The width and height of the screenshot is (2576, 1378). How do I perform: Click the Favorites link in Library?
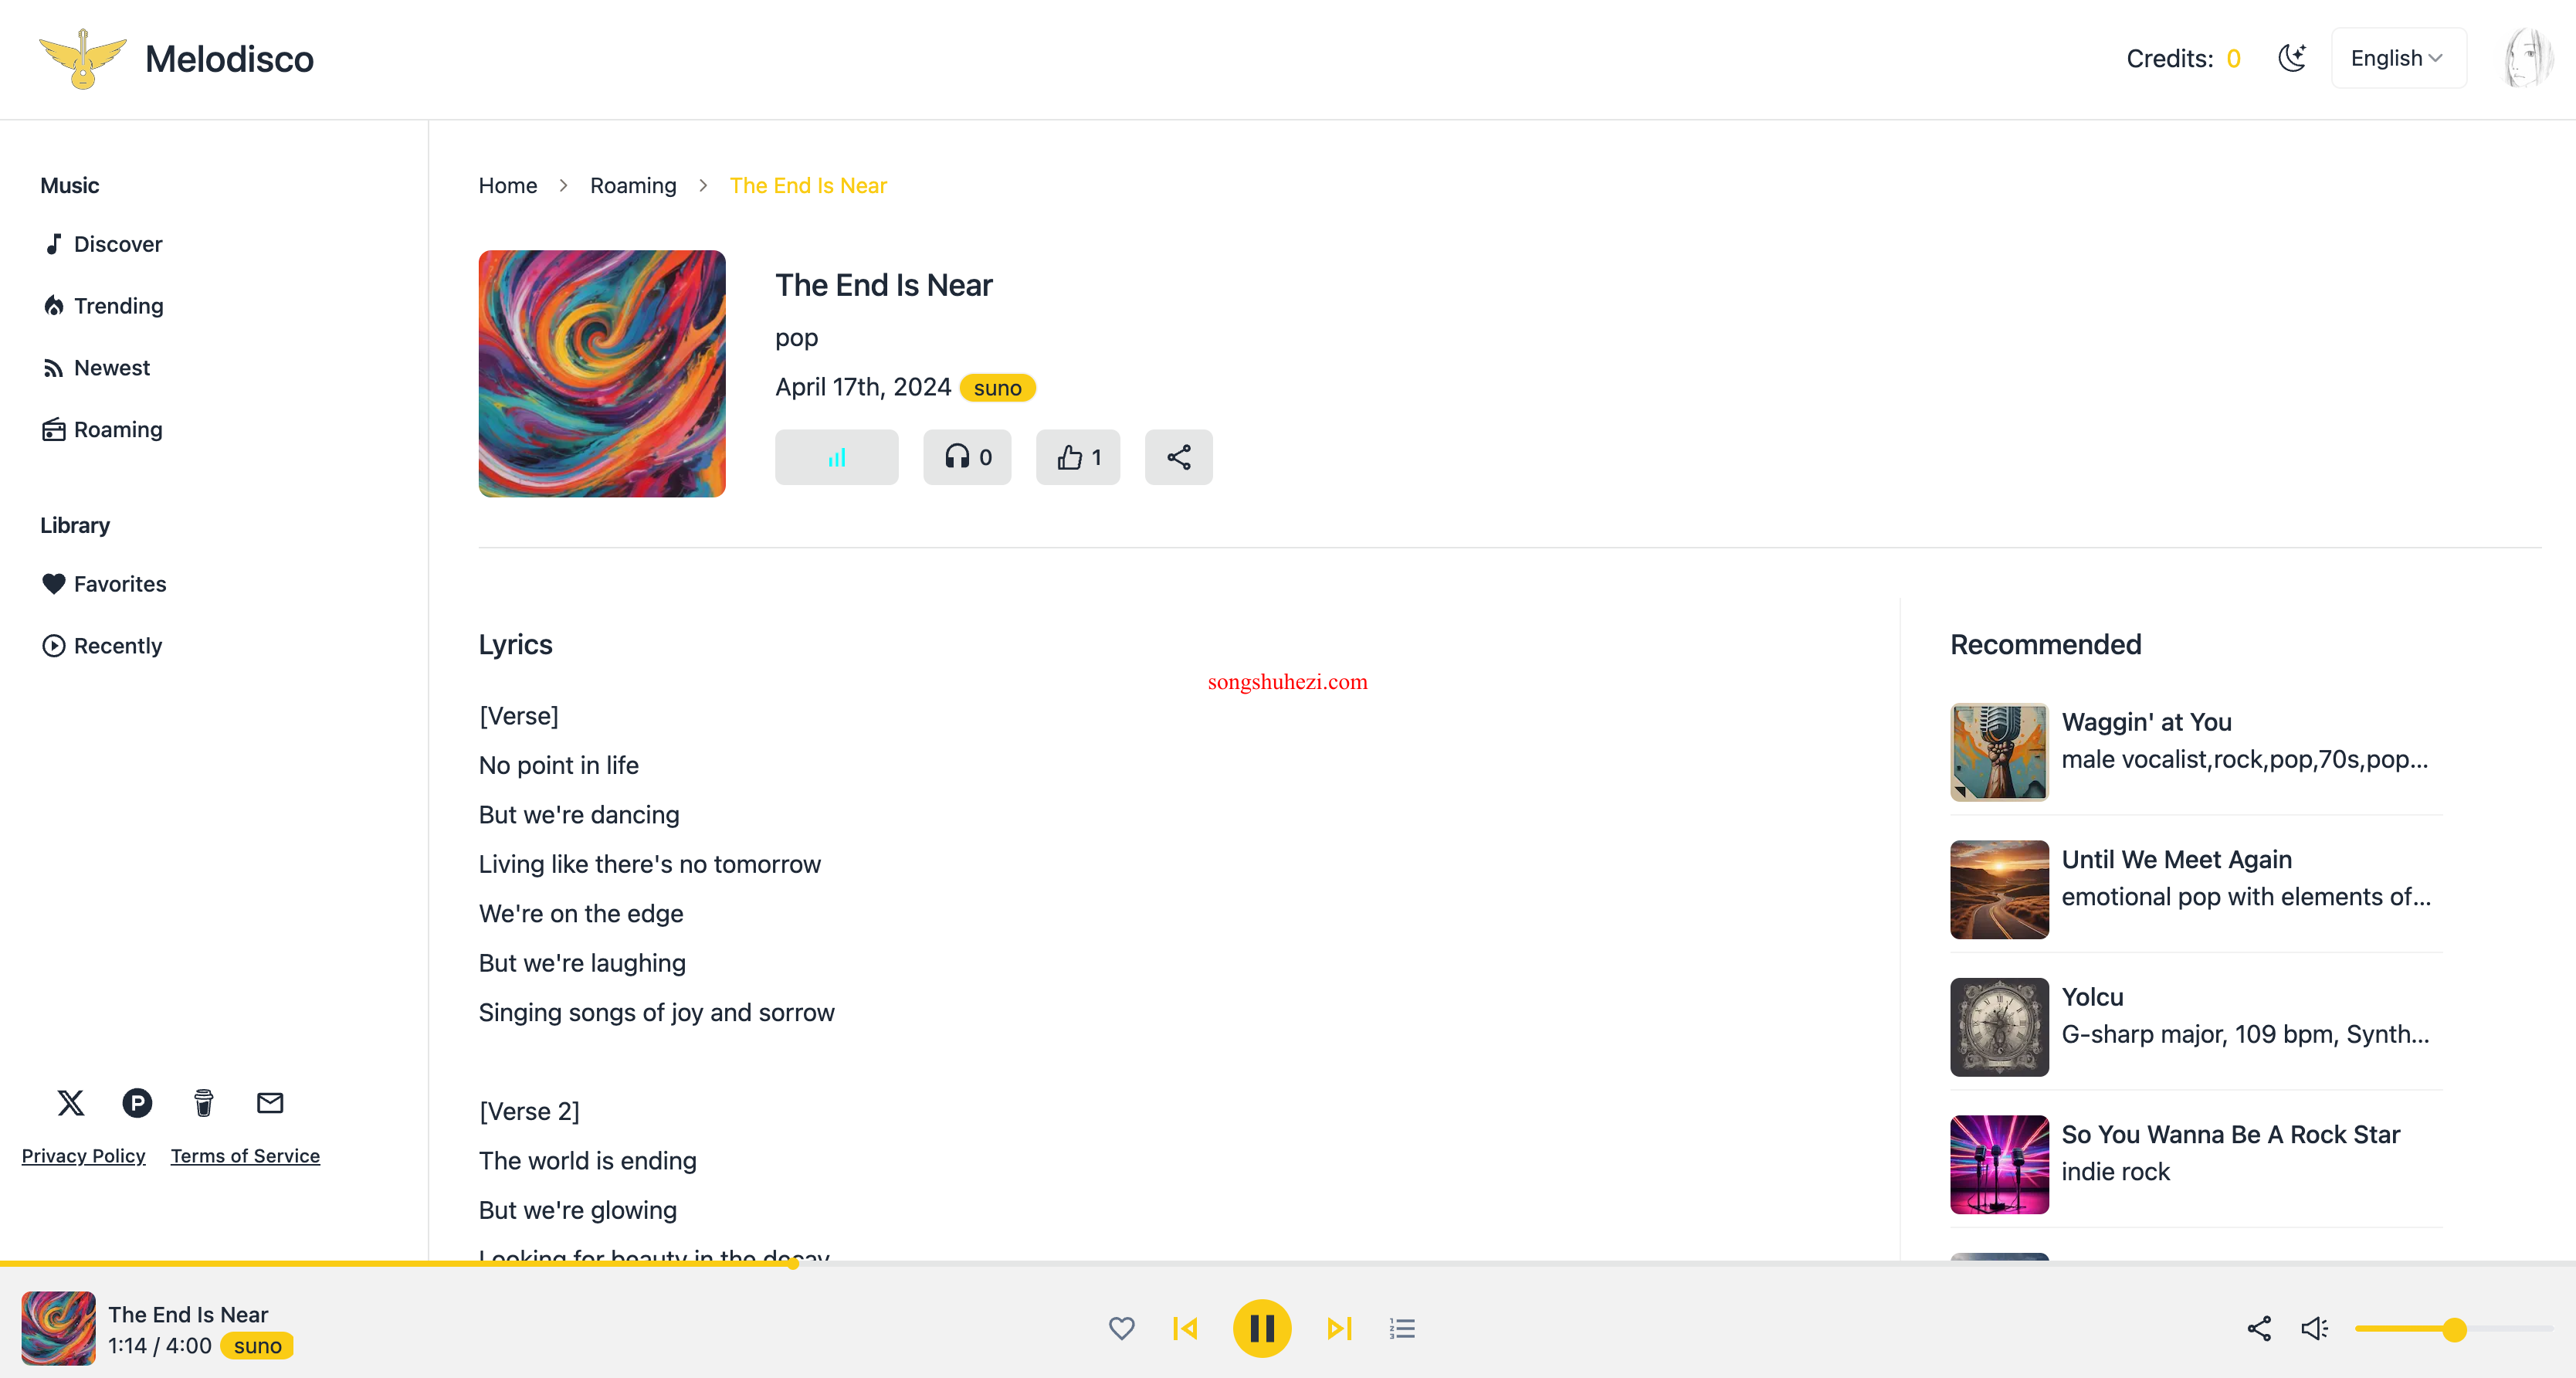tap(119, 582)
